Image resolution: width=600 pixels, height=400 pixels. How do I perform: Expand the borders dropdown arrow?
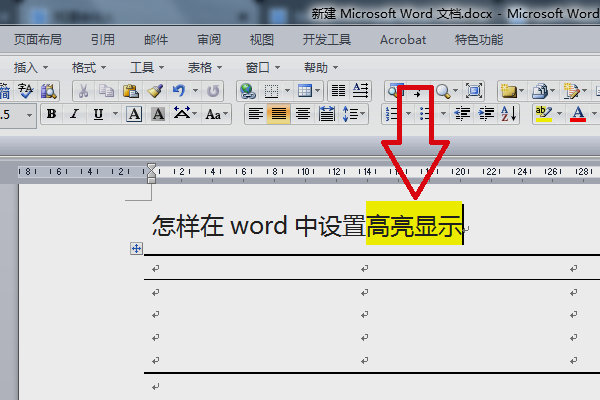(287, 91)
